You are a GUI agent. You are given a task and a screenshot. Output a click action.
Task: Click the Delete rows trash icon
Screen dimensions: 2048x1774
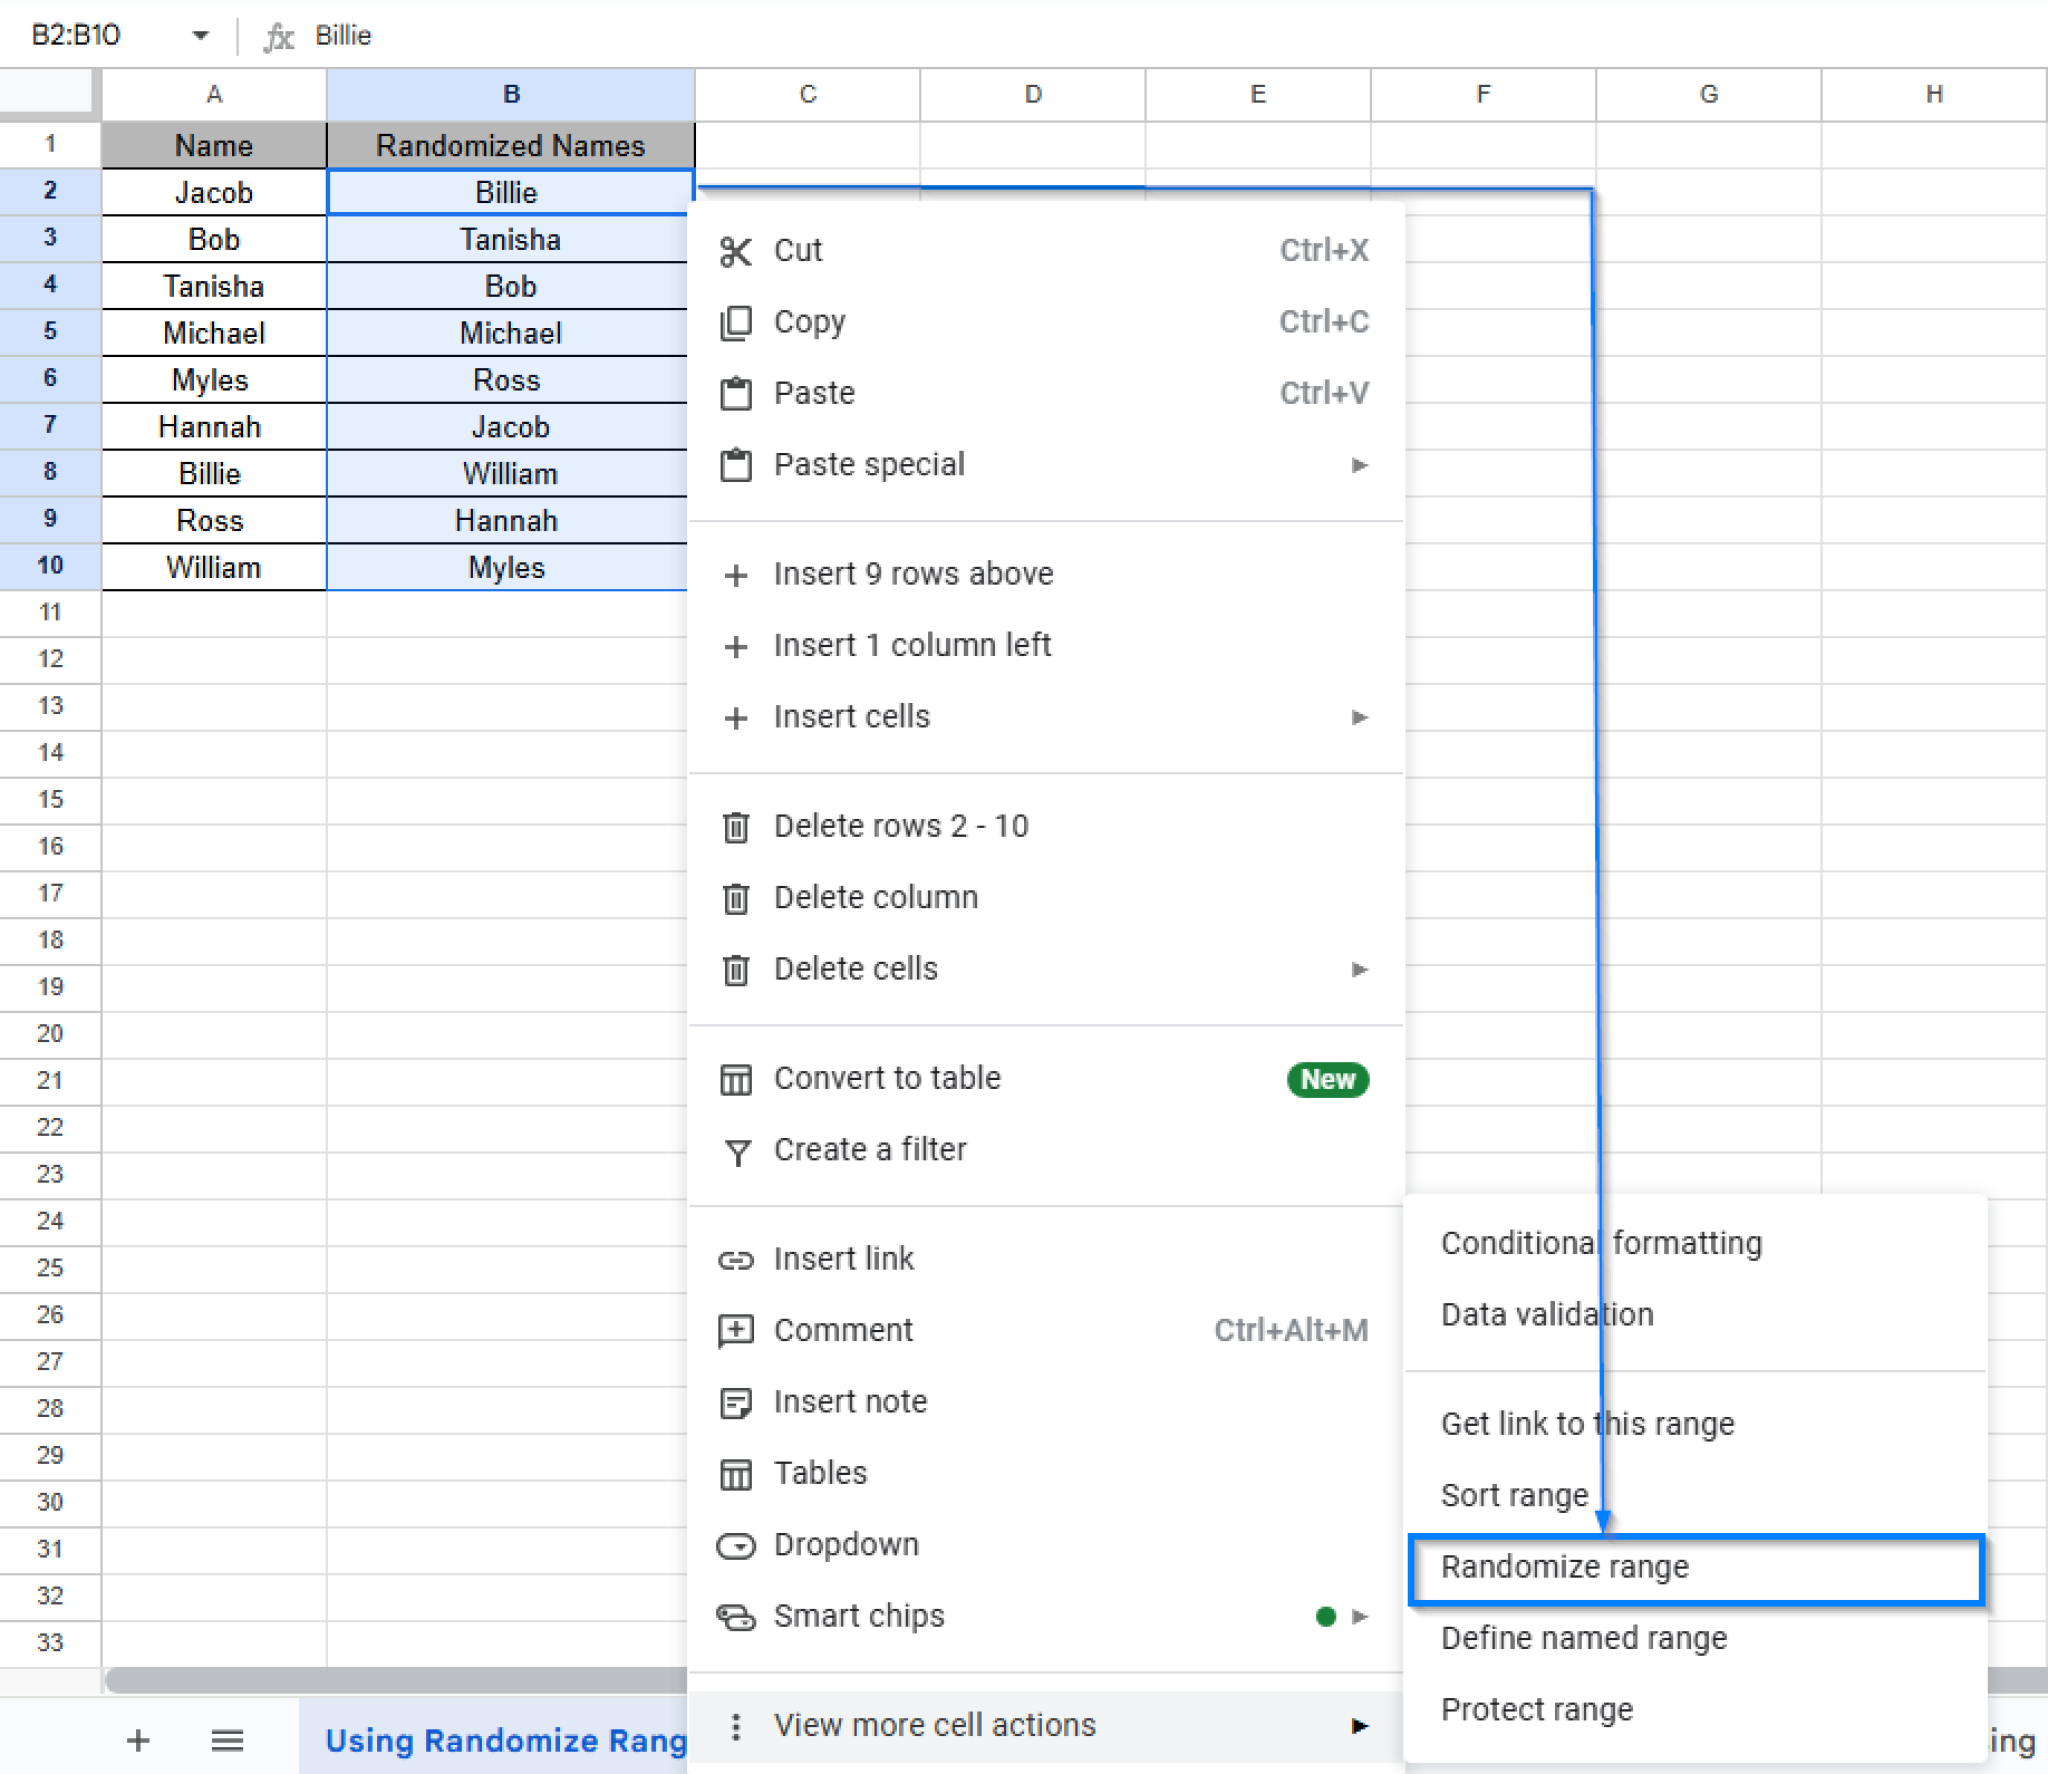[737, 827]
